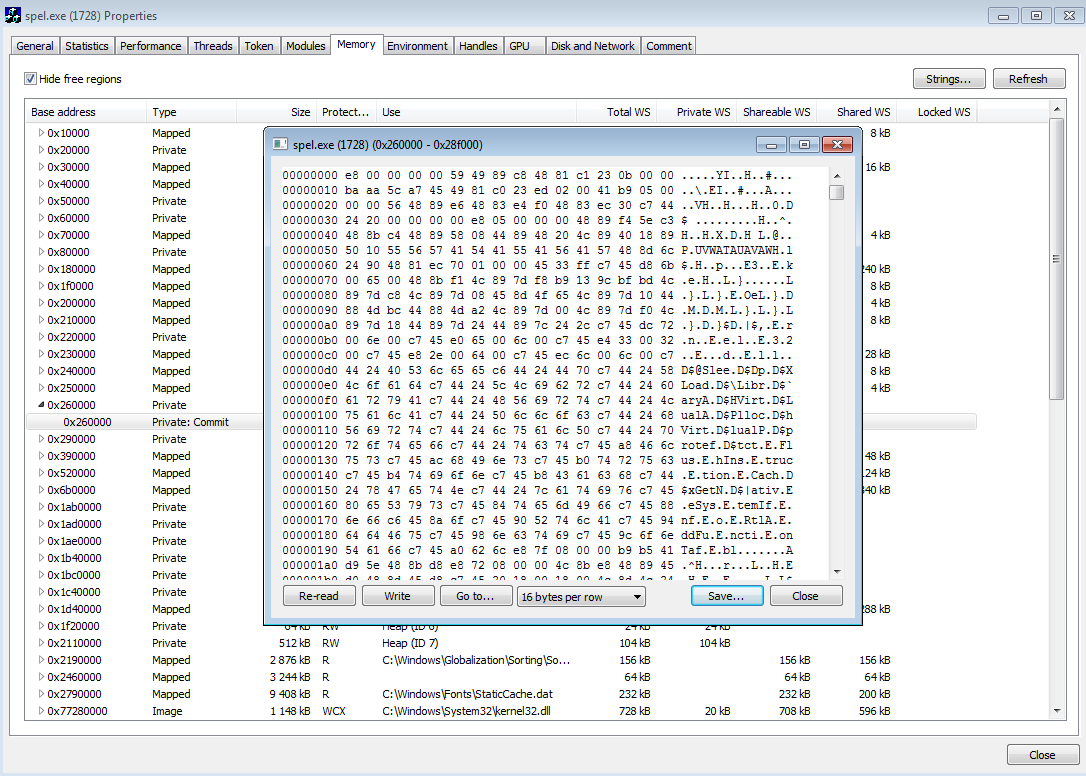Sort by Total WS column header
The height and width of the screenshot is (776, 1086).
(616, 112)
